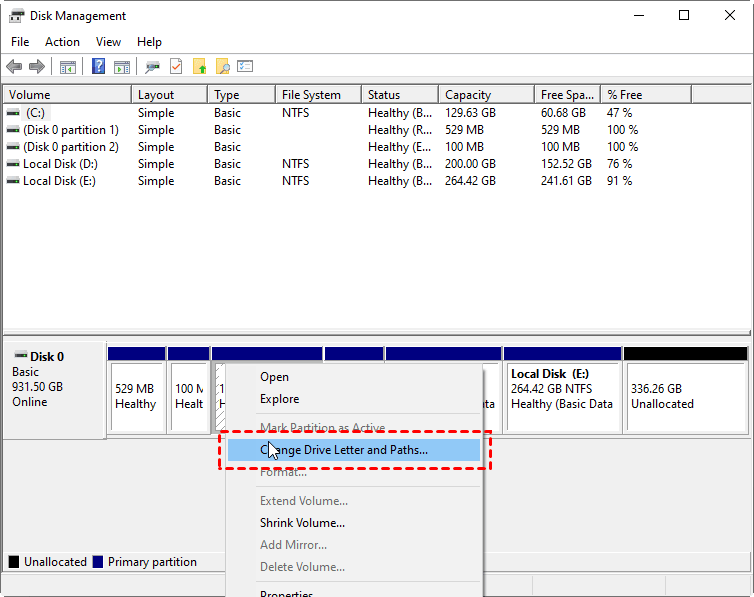Sort by the Capacity column header
The image size is (754, 597).
click(468, 95)
